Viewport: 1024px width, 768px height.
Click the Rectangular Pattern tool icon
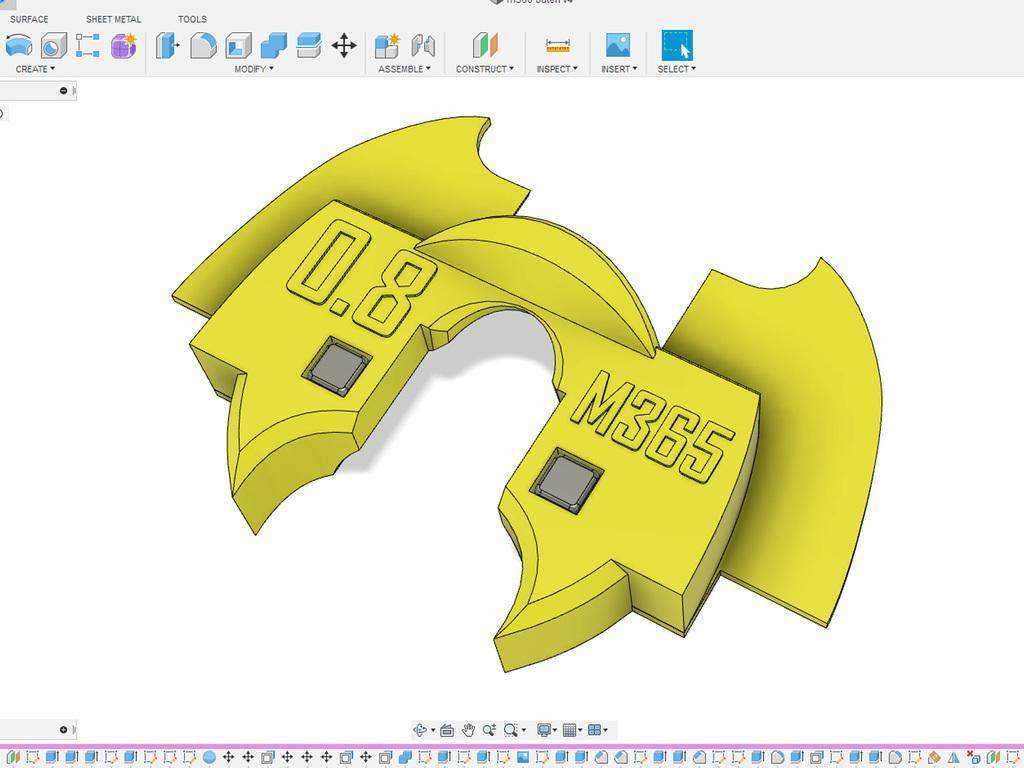(x=88, y=46)
